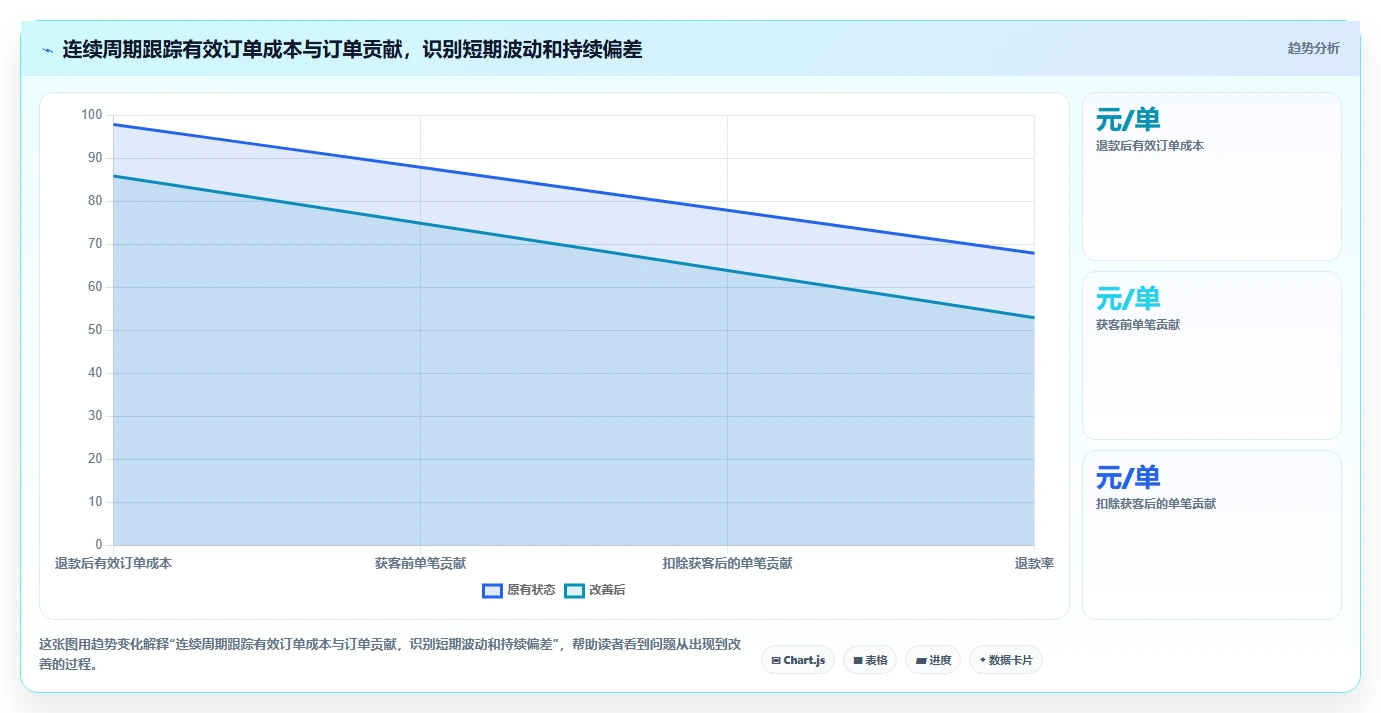Click the 数据卡片 chip
The height and width of the screenshot is (713, 1381).
(1006, 660)
